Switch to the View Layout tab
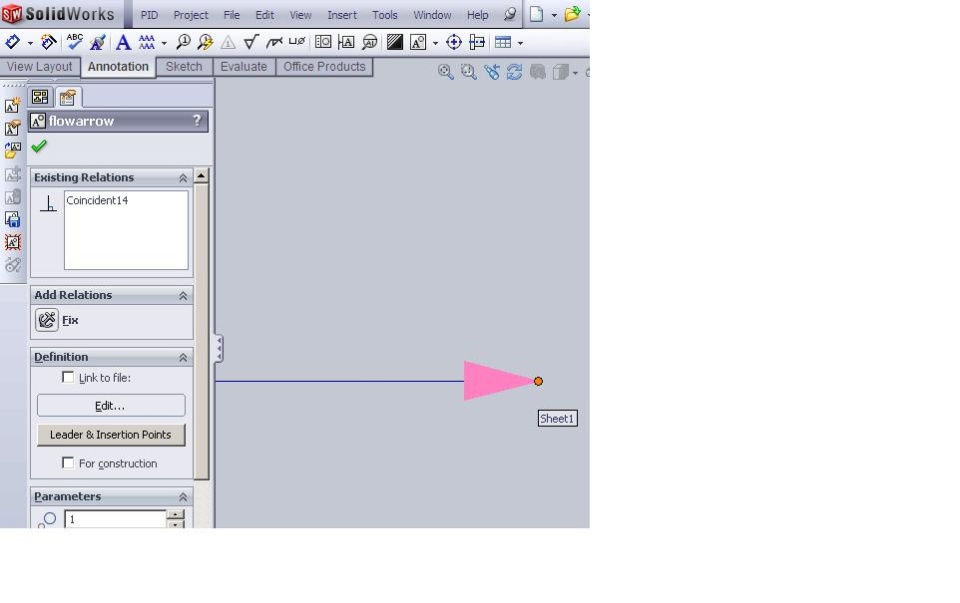Viewport: 960px width, 603px height. click(x=40, y=67)
